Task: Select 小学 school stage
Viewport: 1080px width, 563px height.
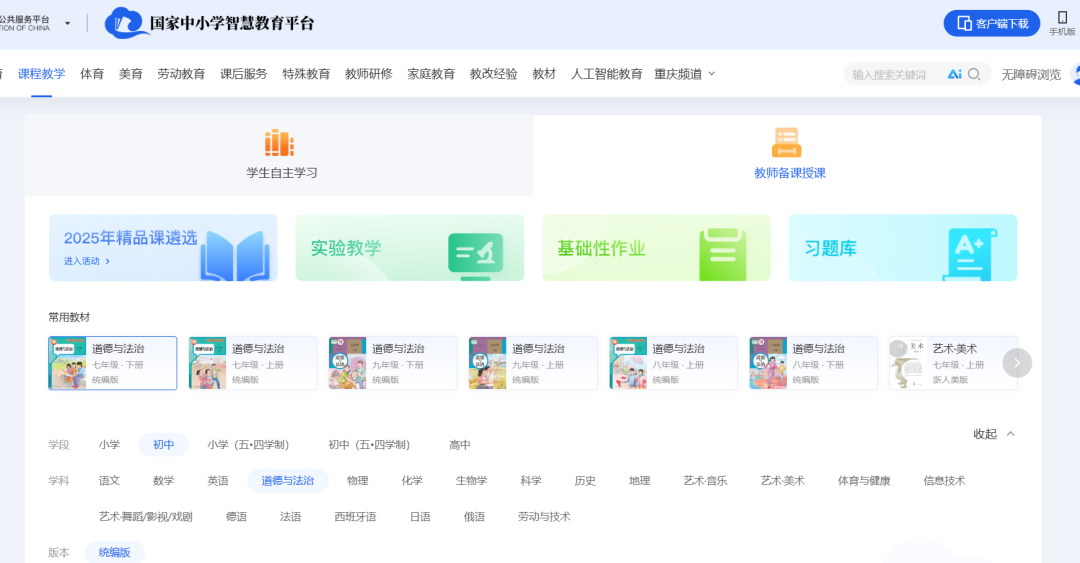Action: (x=109, y=444)
